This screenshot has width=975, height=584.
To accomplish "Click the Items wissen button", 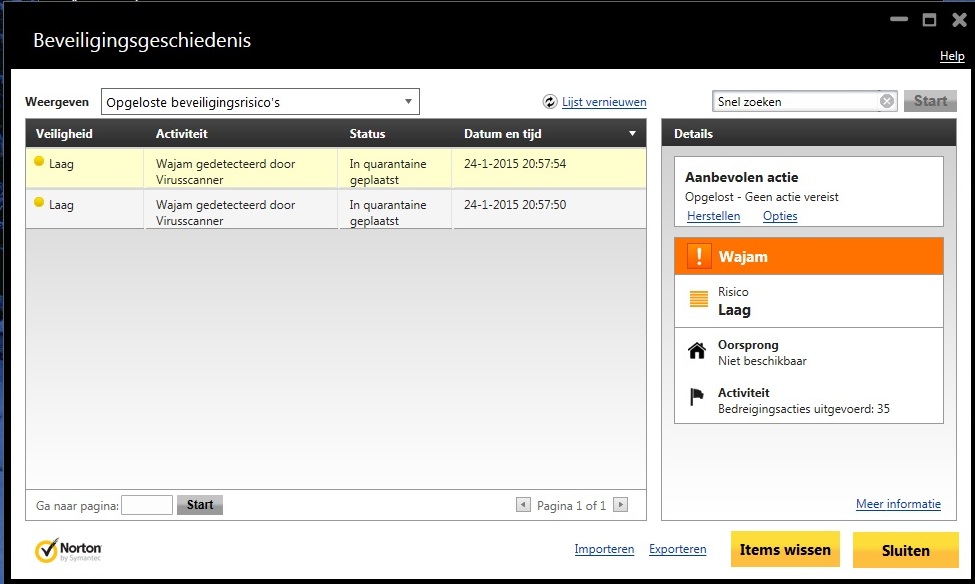I will 785,549.
